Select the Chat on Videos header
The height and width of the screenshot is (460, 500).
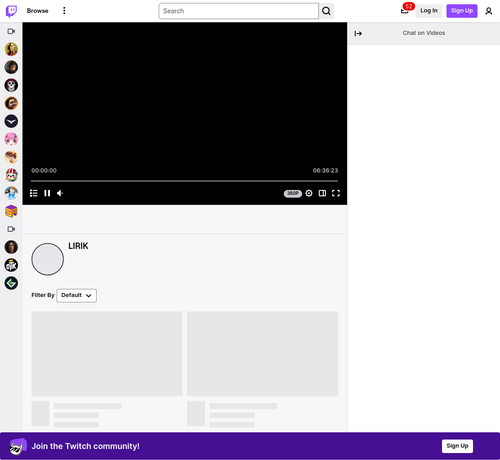click(x=424, y=33)
